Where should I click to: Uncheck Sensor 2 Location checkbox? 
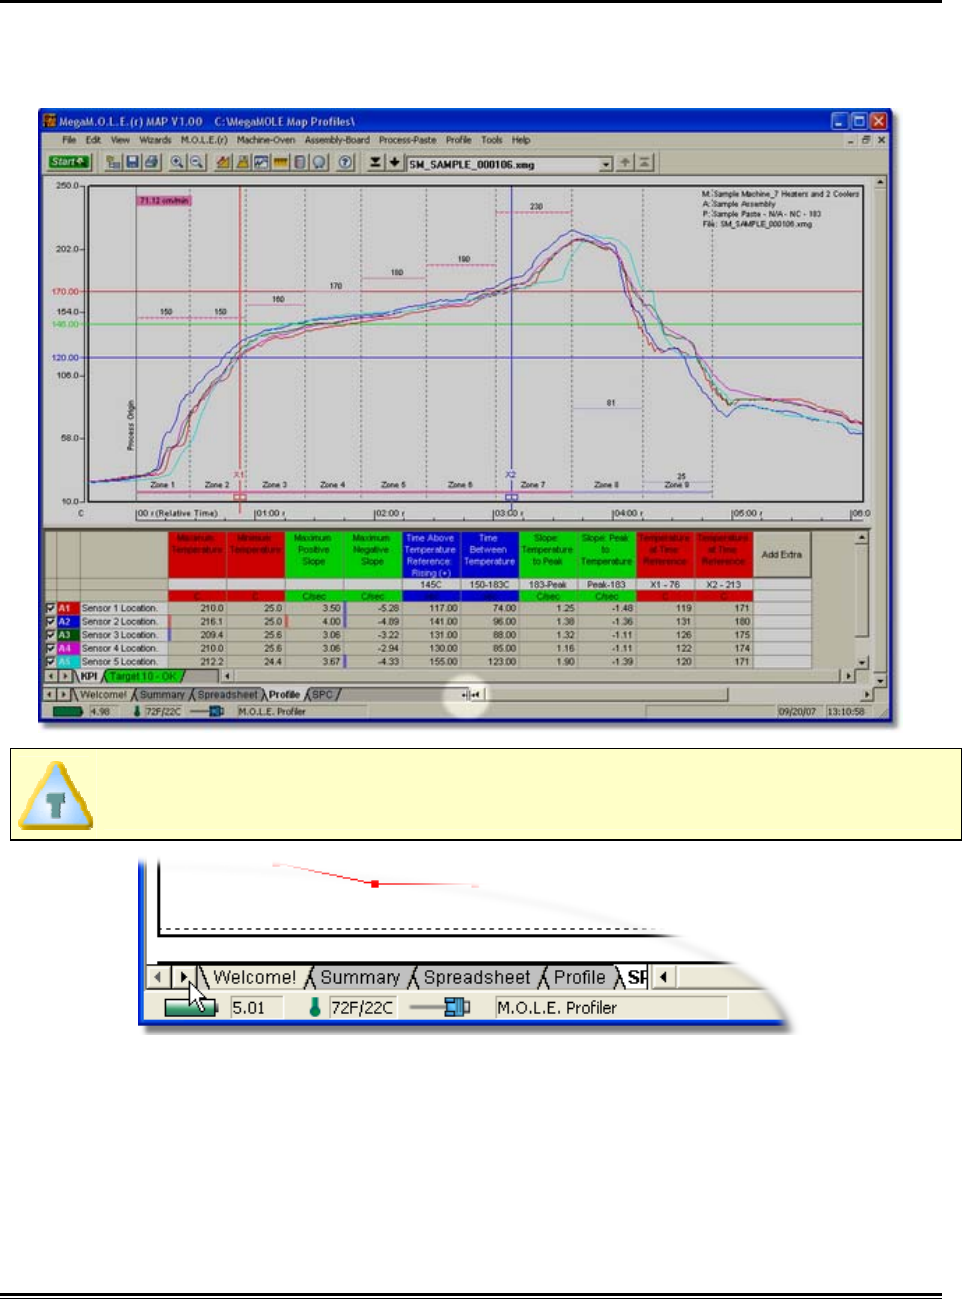pyautogui.click(x=50, y=621)
